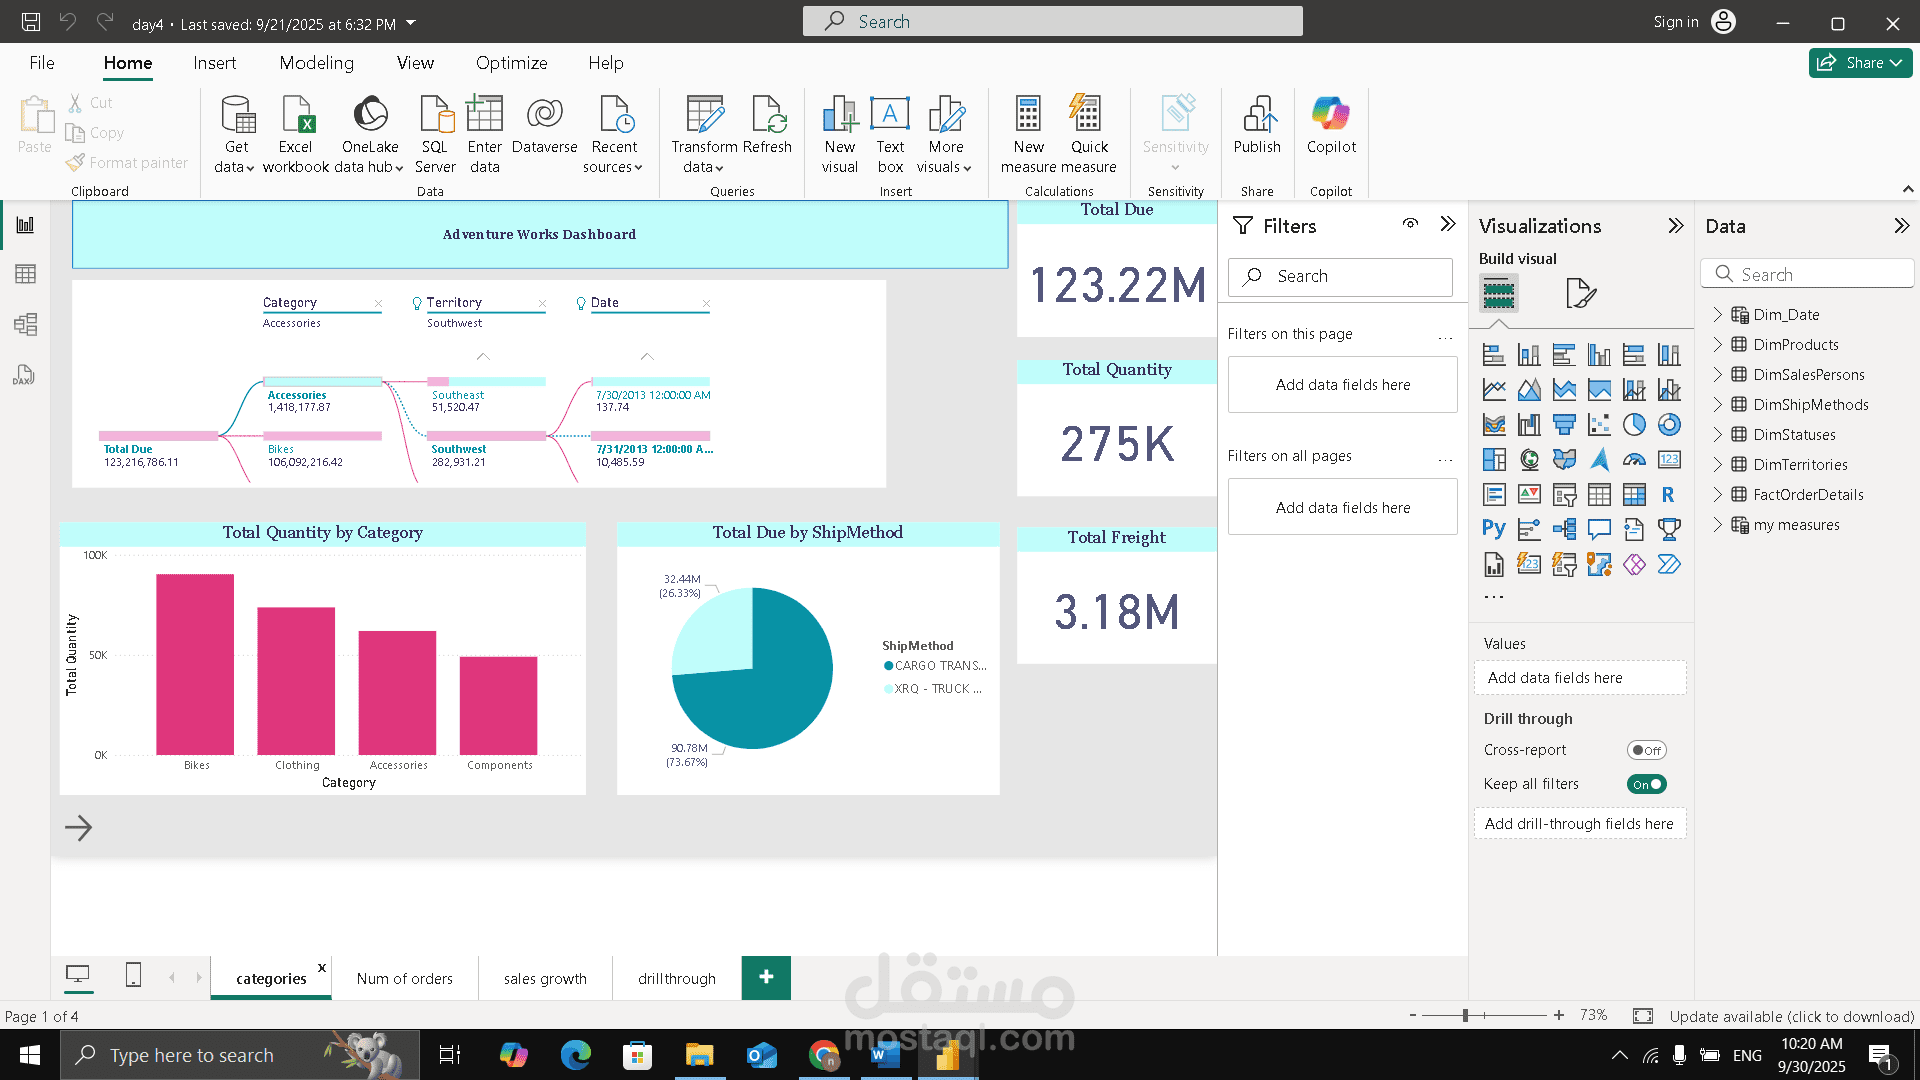
Task: Expand the FactOrderDetails table
Action: tap(1717, 495)
